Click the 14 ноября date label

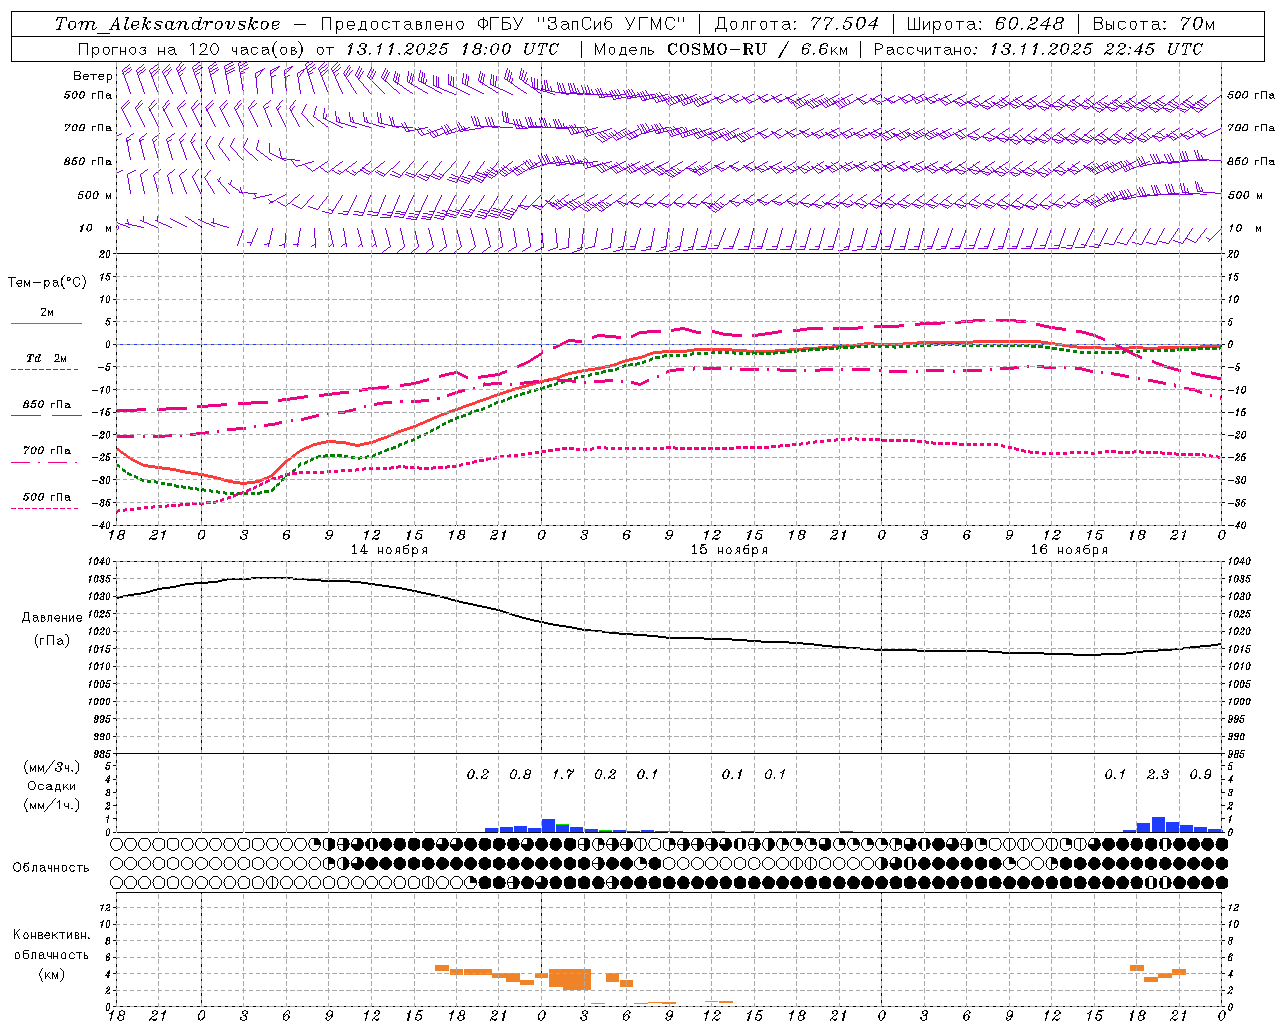pyautogui.click(x=389, y=550)
